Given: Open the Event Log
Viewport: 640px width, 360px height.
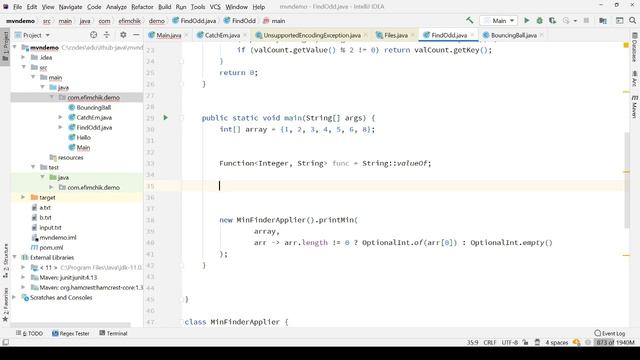Looking at the screenshot, I should click(610, 333).
